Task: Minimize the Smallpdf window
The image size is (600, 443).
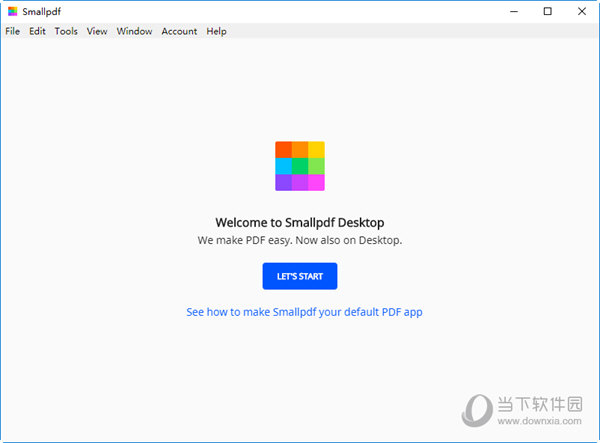Action: coord(514,11)
